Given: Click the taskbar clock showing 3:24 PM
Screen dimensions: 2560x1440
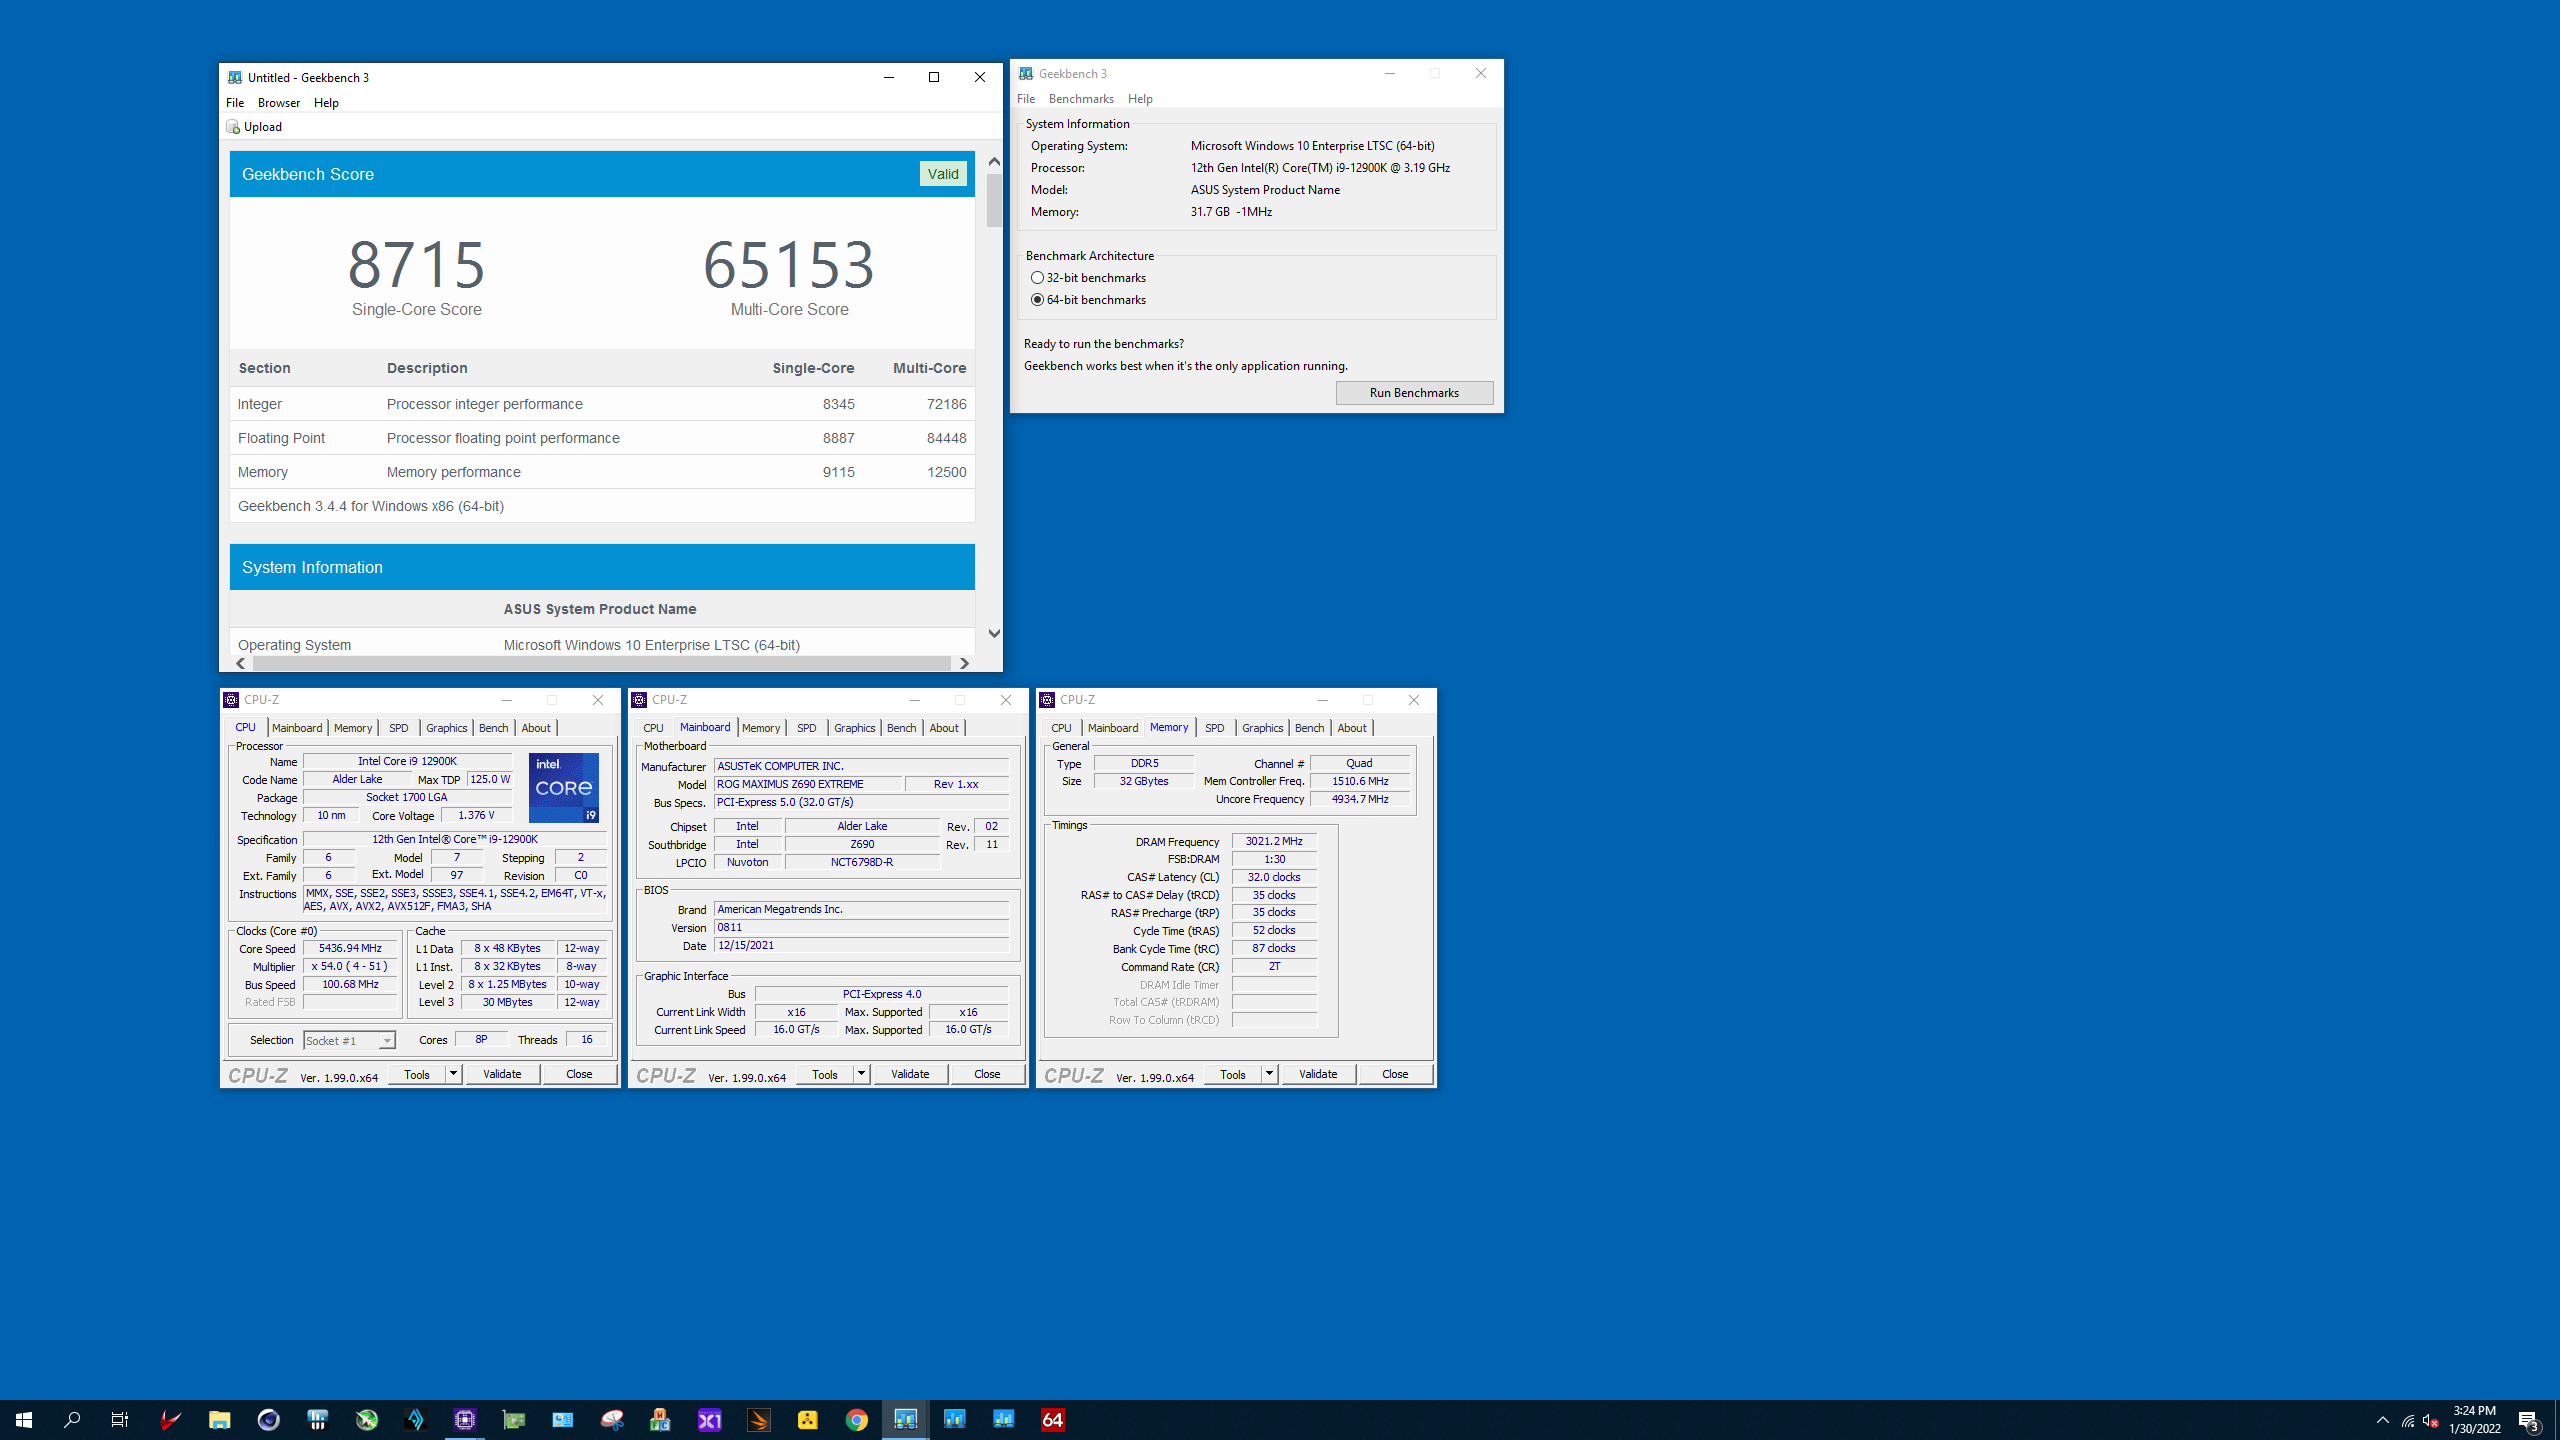Looking at the screenshot, I should point(2474,1420).
